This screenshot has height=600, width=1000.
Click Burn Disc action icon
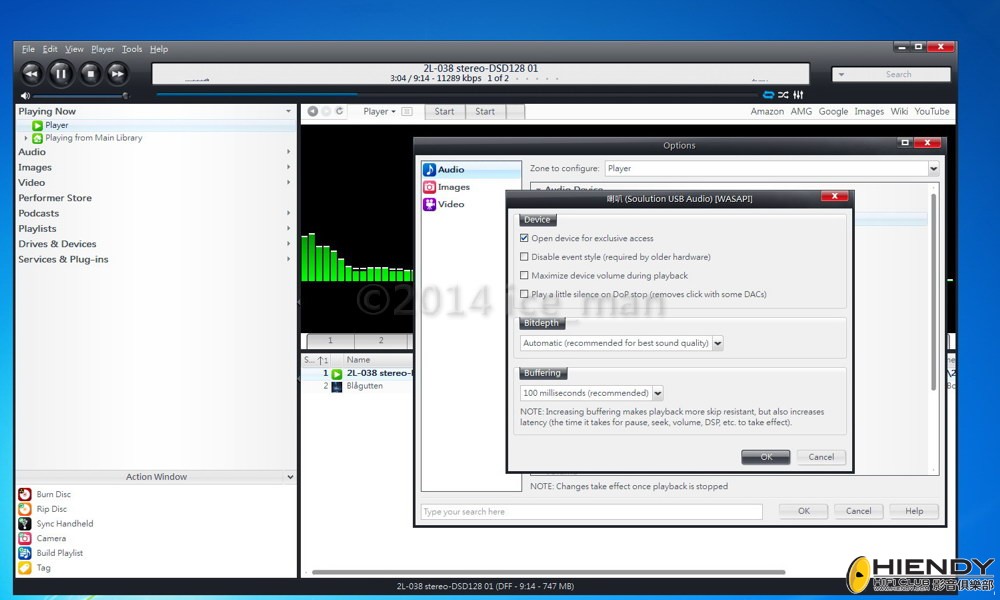pos(25,494)
